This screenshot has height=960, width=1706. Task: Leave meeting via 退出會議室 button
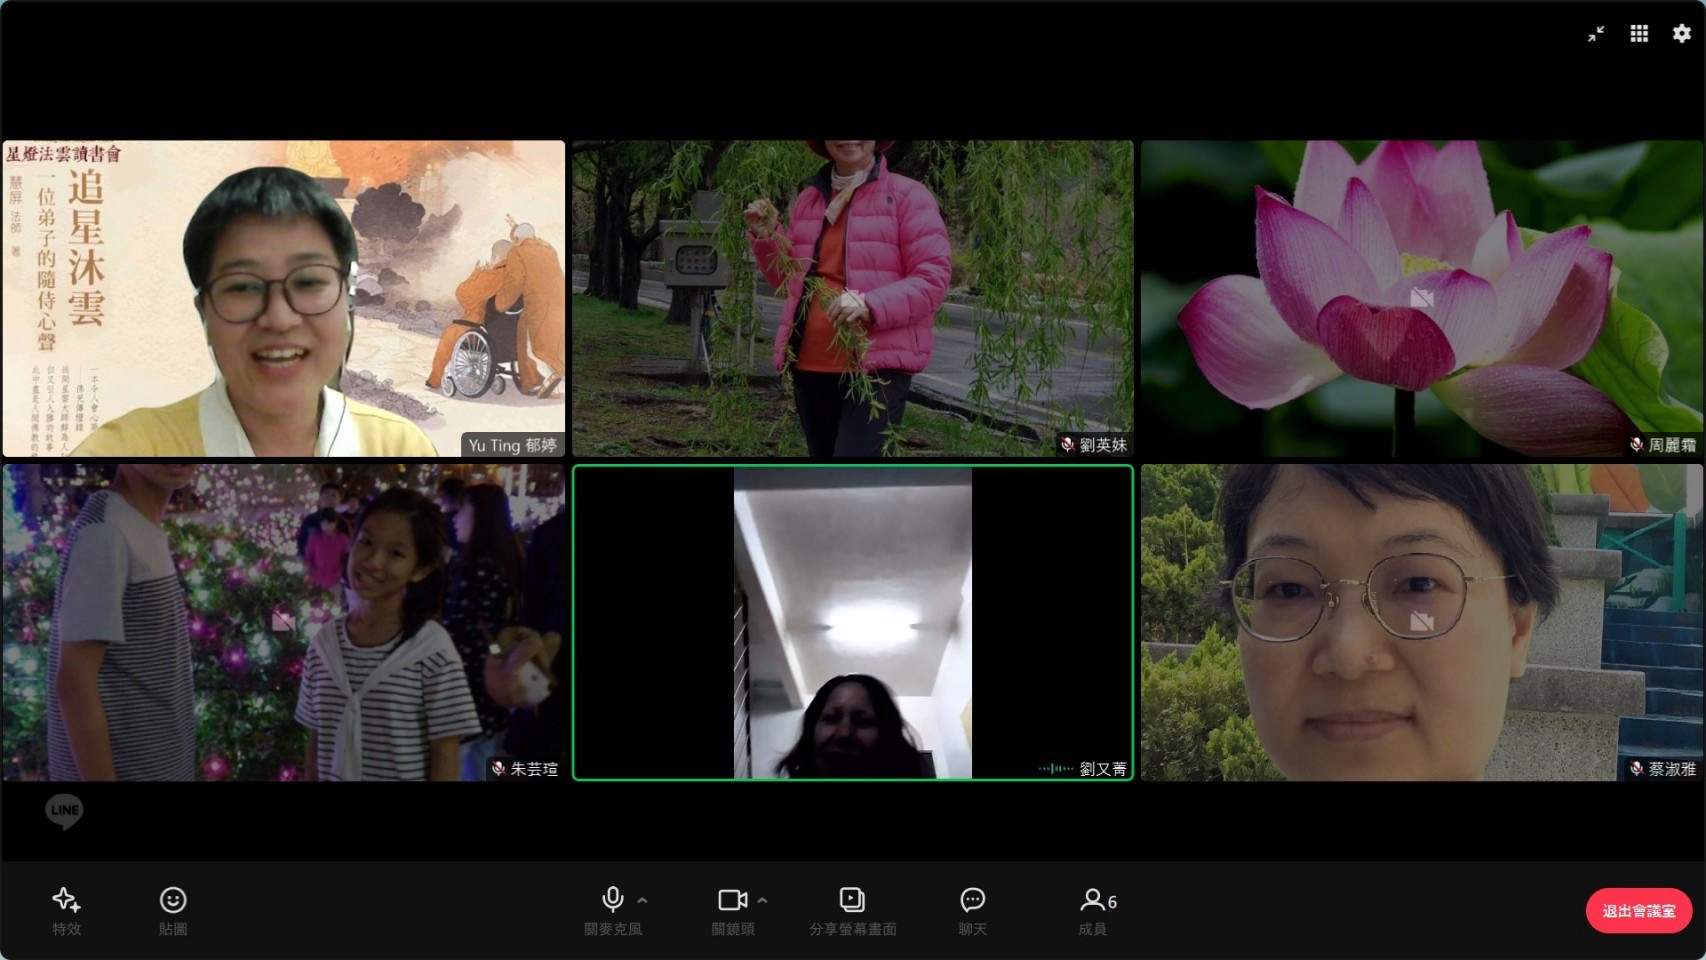pyautogui.click(x=1638, y=911)
